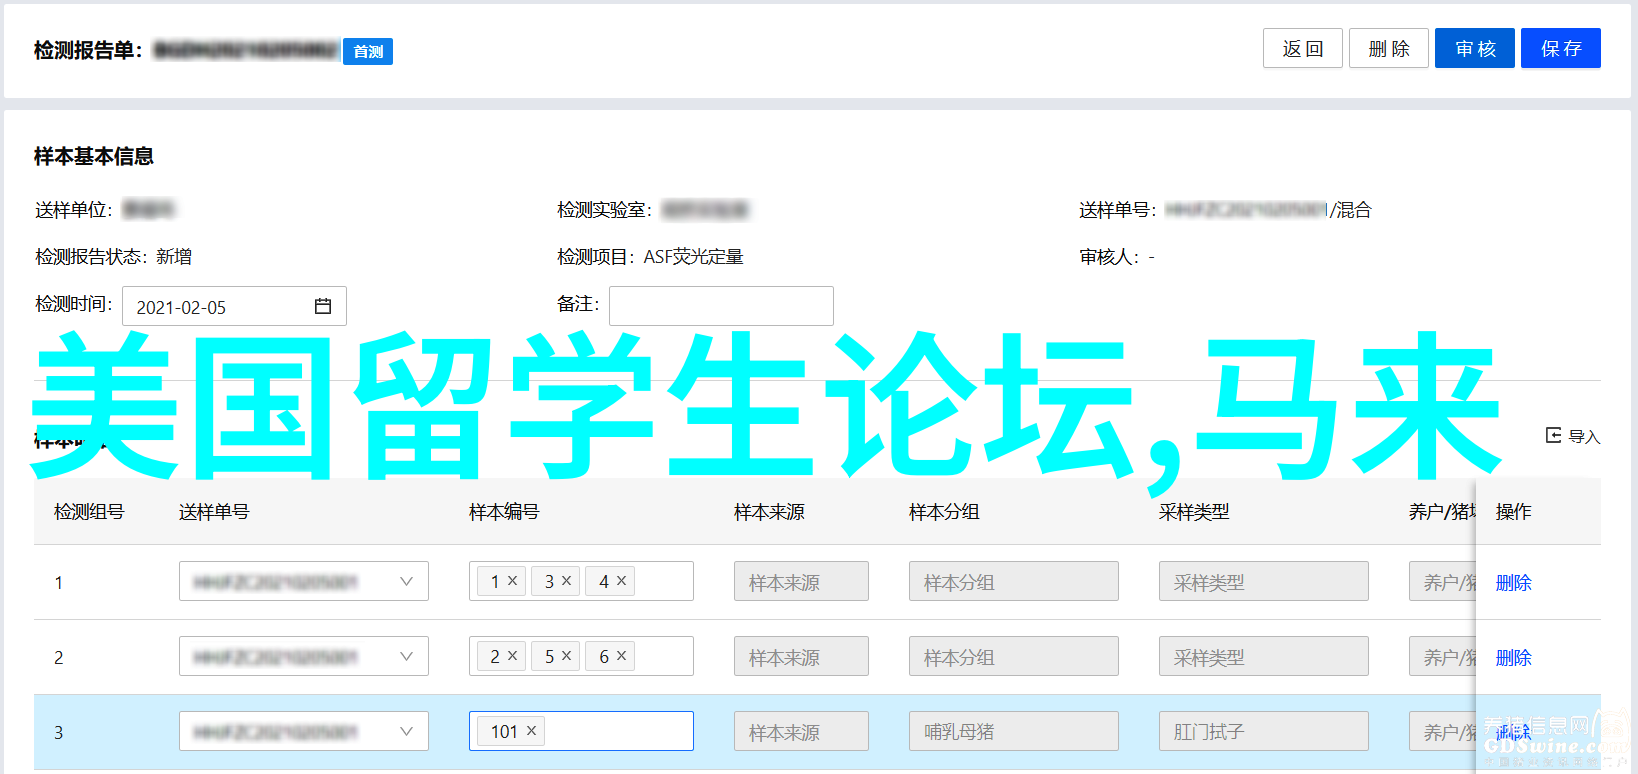The width and height of the screenshot is (1638, 774).
Task: Open calendar icon in 检测时间 field
Action: 323,306
